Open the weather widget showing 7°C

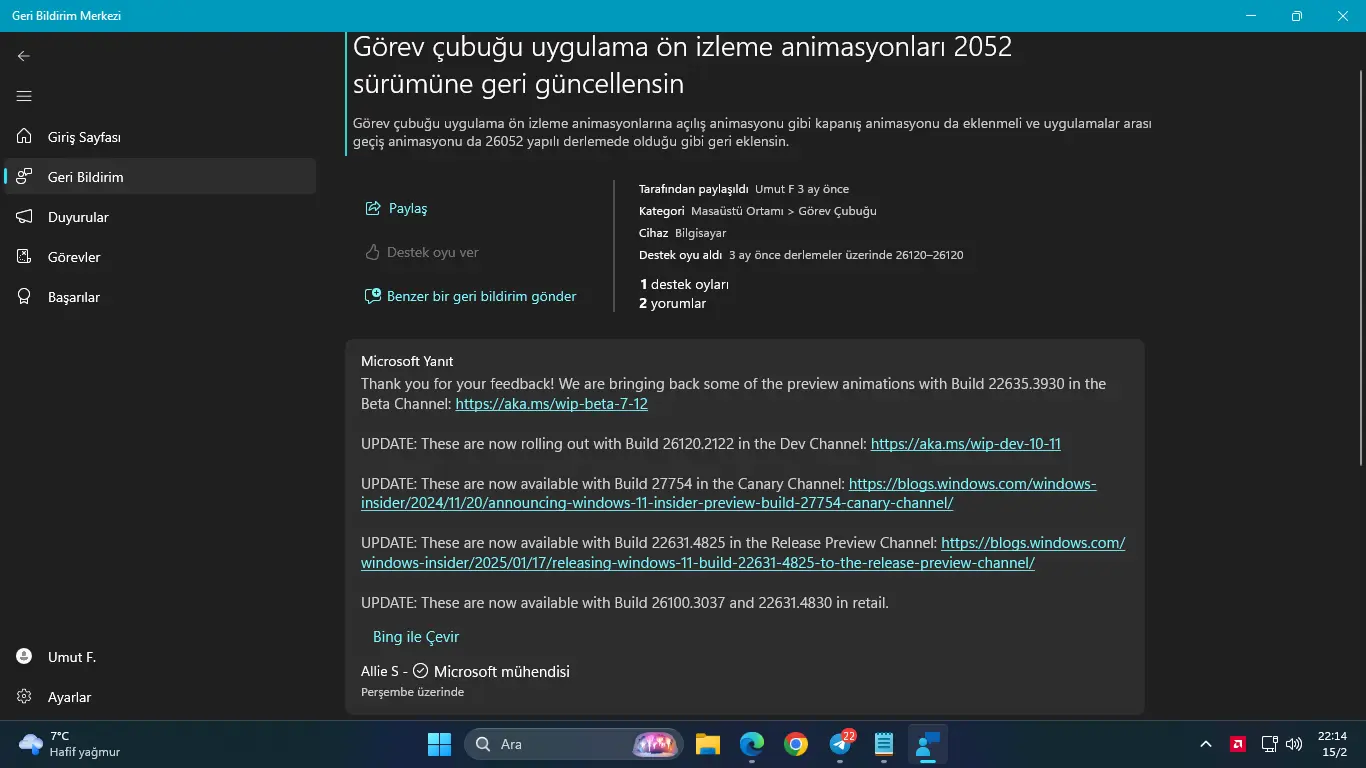(x=70, y=744)
